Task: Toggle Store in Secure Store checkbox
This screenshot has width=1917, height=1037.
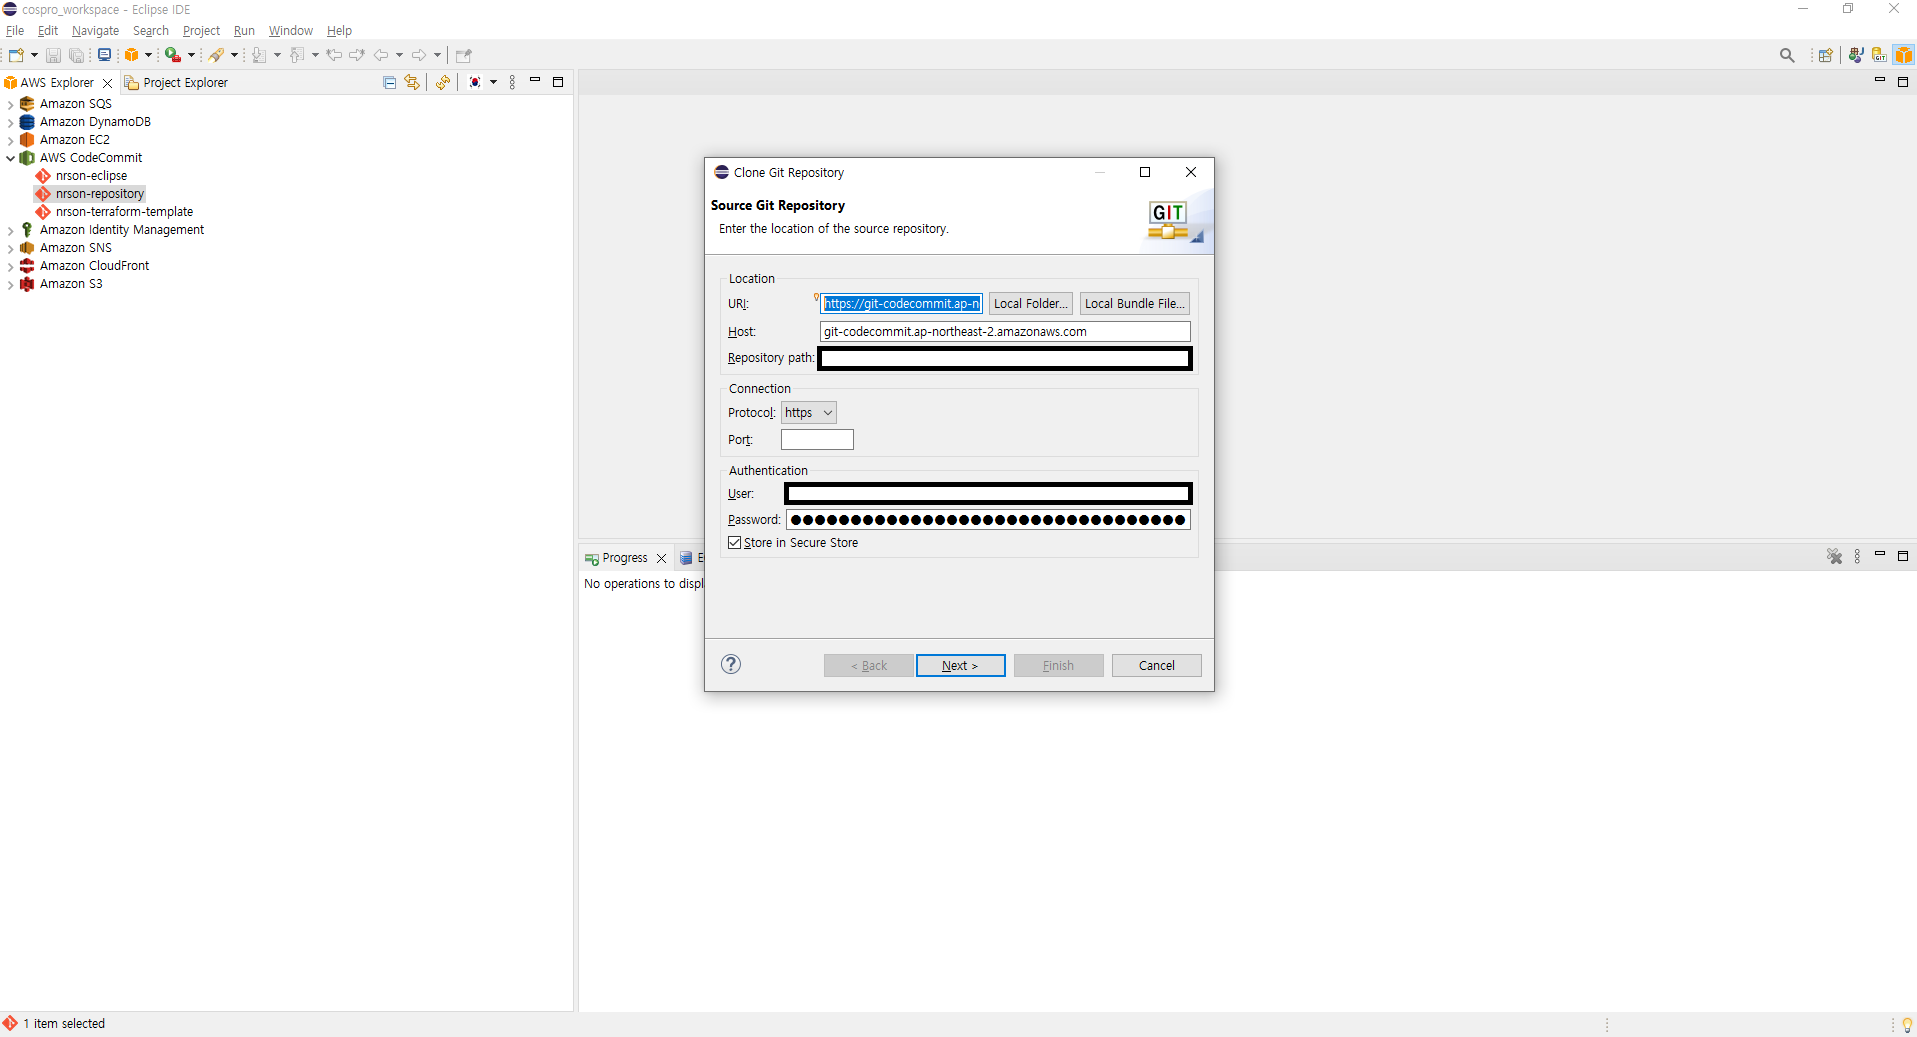Action: tap(735, 543)
